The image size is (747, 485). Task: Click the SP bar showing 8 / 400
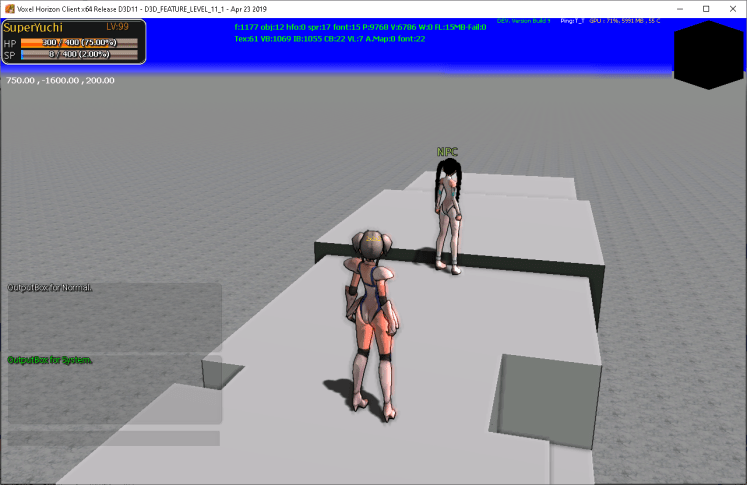coord(79,55)
